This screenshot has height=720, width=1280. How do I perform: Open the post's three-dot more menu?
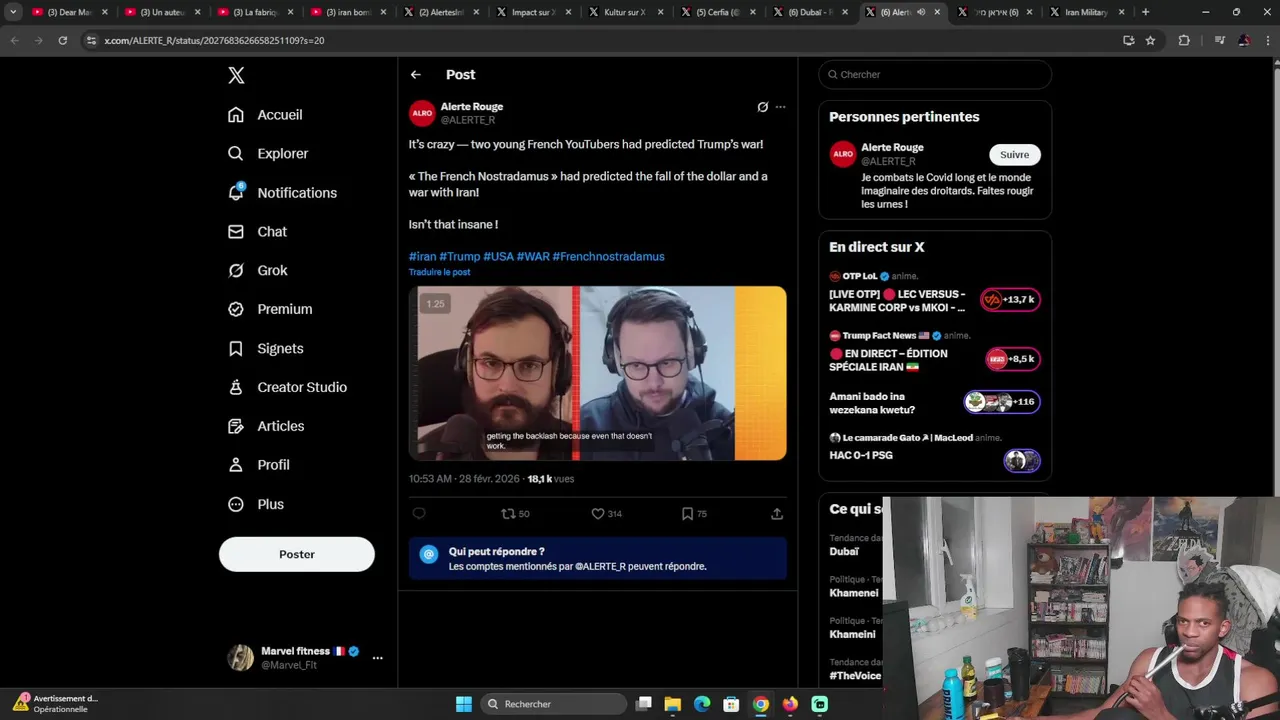(x=780, y=107)
